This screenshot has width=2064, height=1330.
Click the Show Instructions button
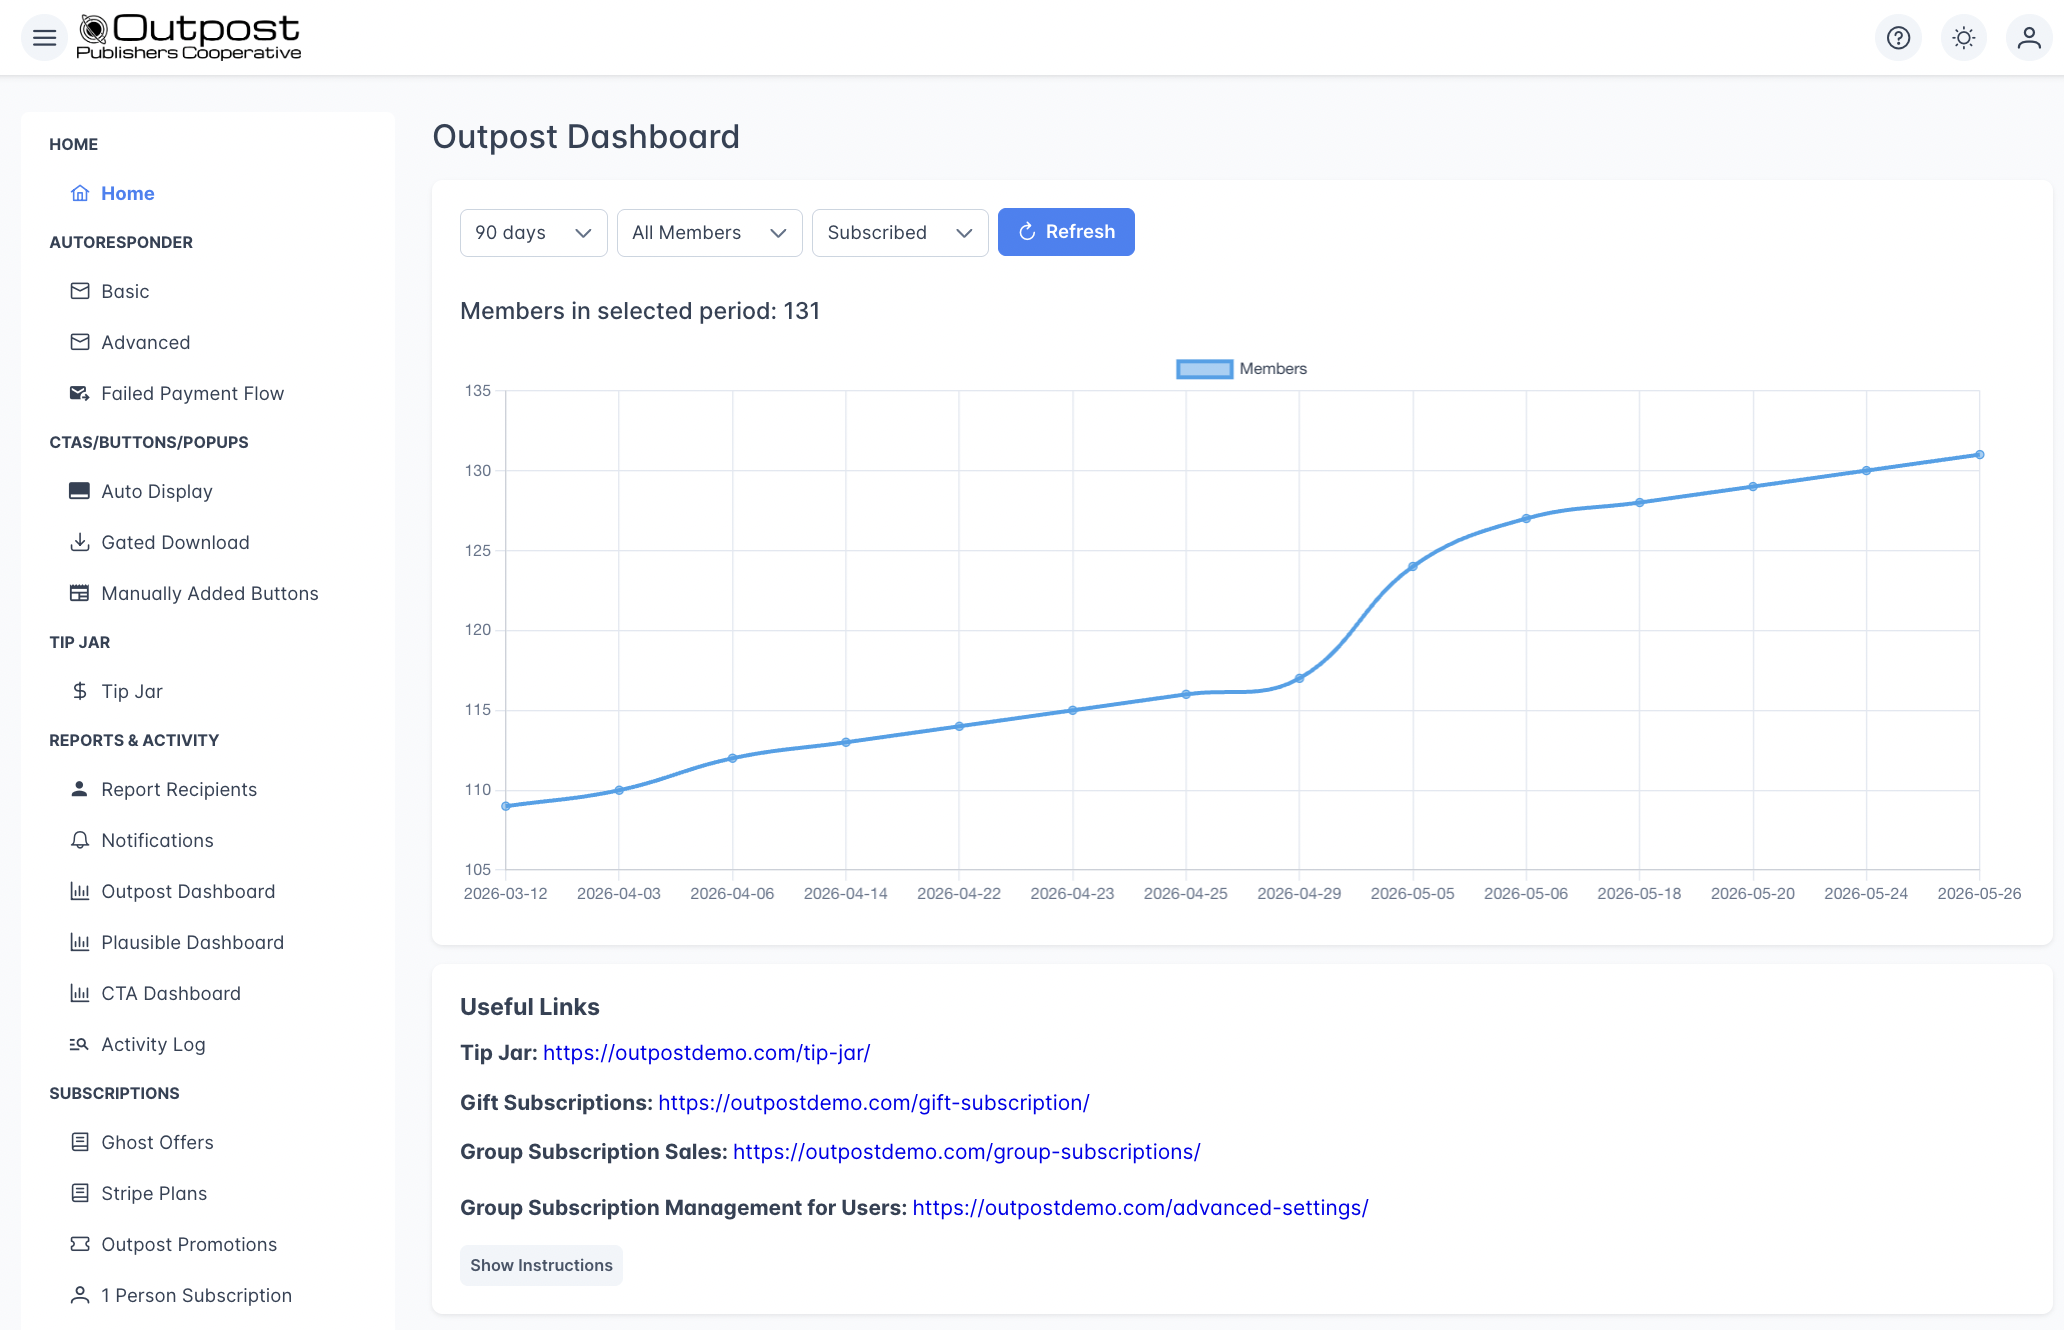(x=541, y=1265)
